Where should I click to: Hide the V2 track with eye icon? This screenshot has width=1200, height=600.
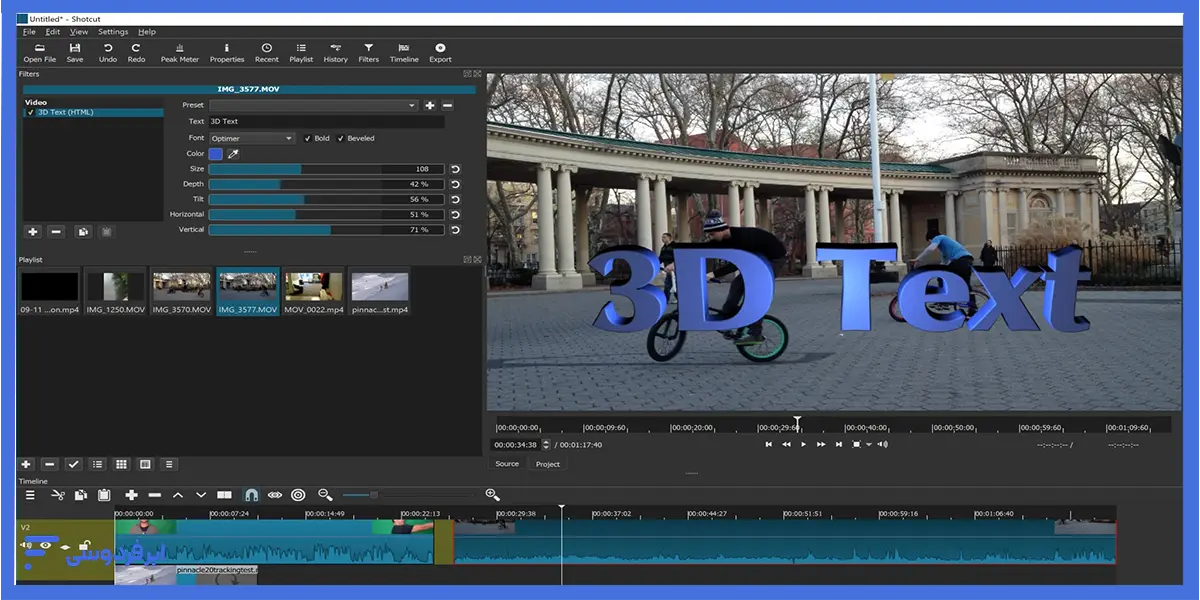point(45,546)
